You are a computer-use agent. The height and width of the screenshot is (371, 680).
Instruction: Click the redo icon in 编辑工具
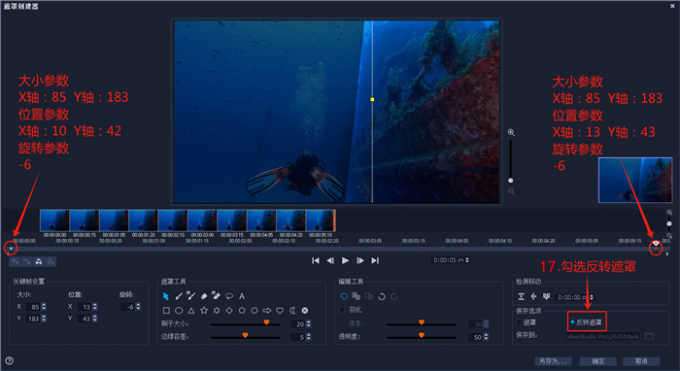pyautogui.click(x=394, y=296)
